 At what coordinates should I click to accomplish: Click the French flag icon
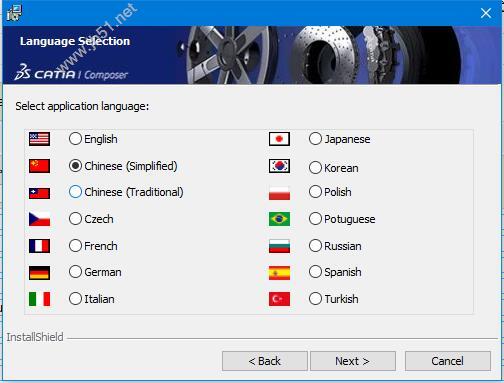(39, 246)
